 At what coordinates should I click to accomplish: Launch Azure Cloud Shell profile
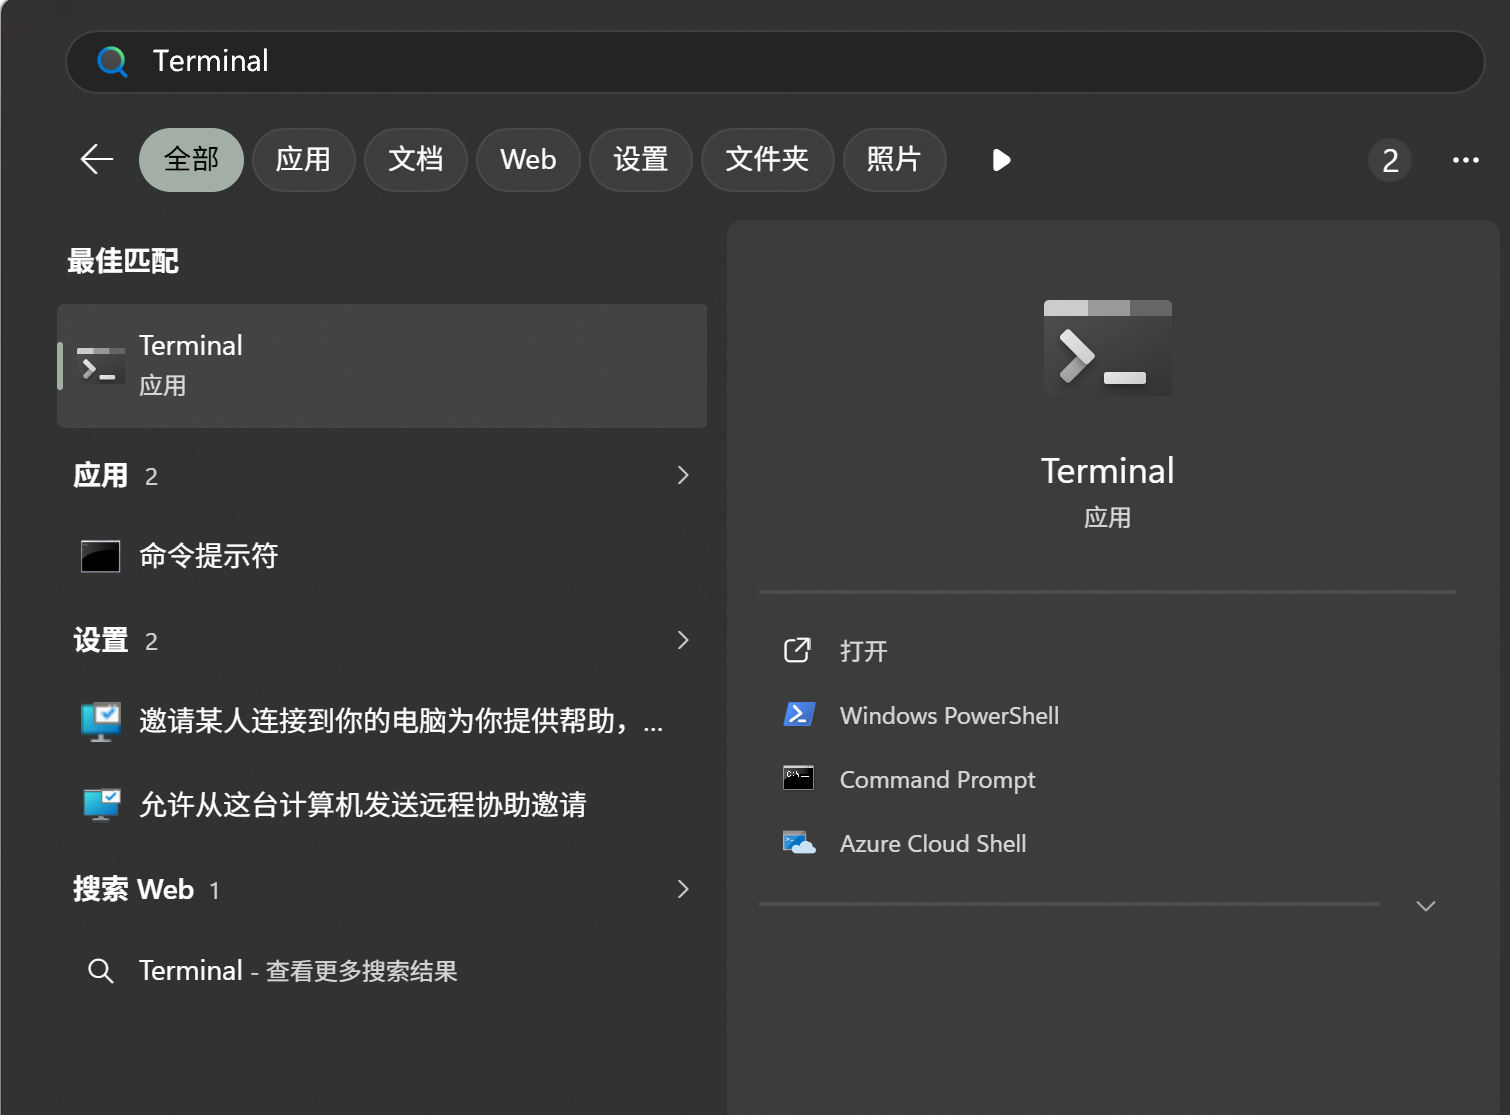(x=933, y=844)
